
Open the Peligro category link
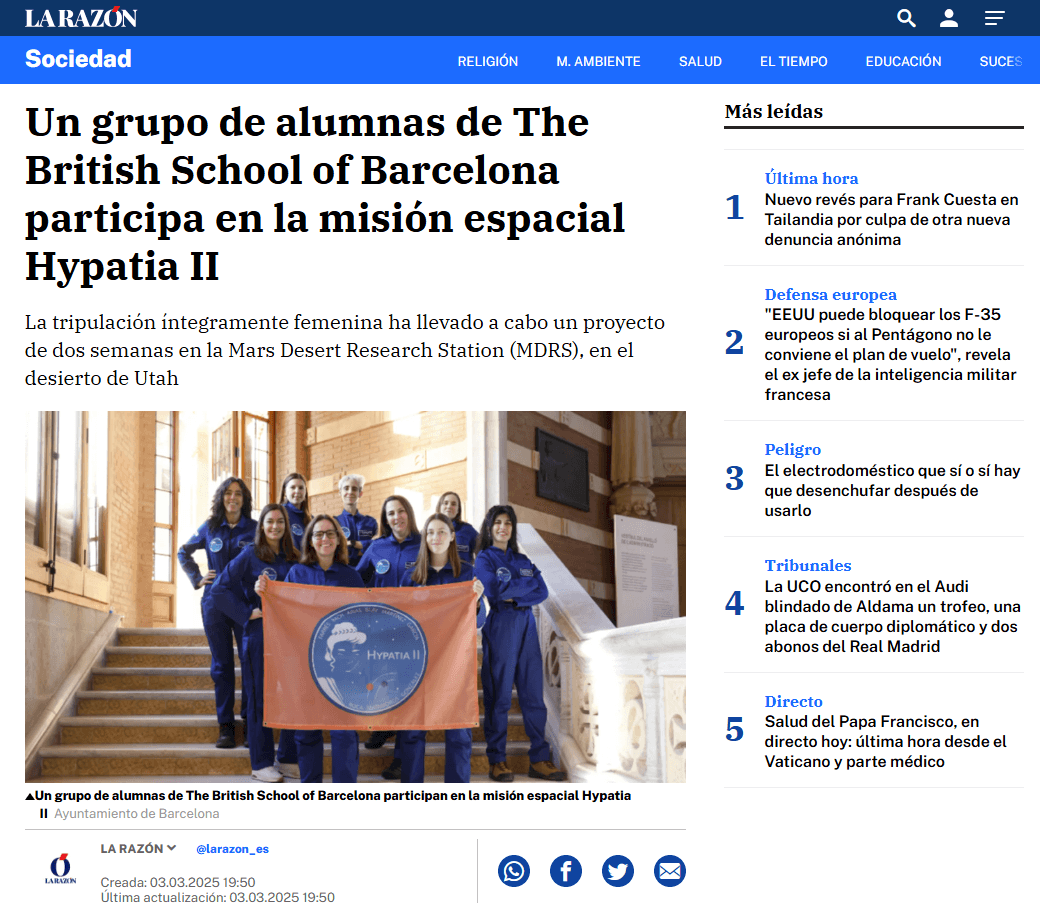tap(793, 450)
